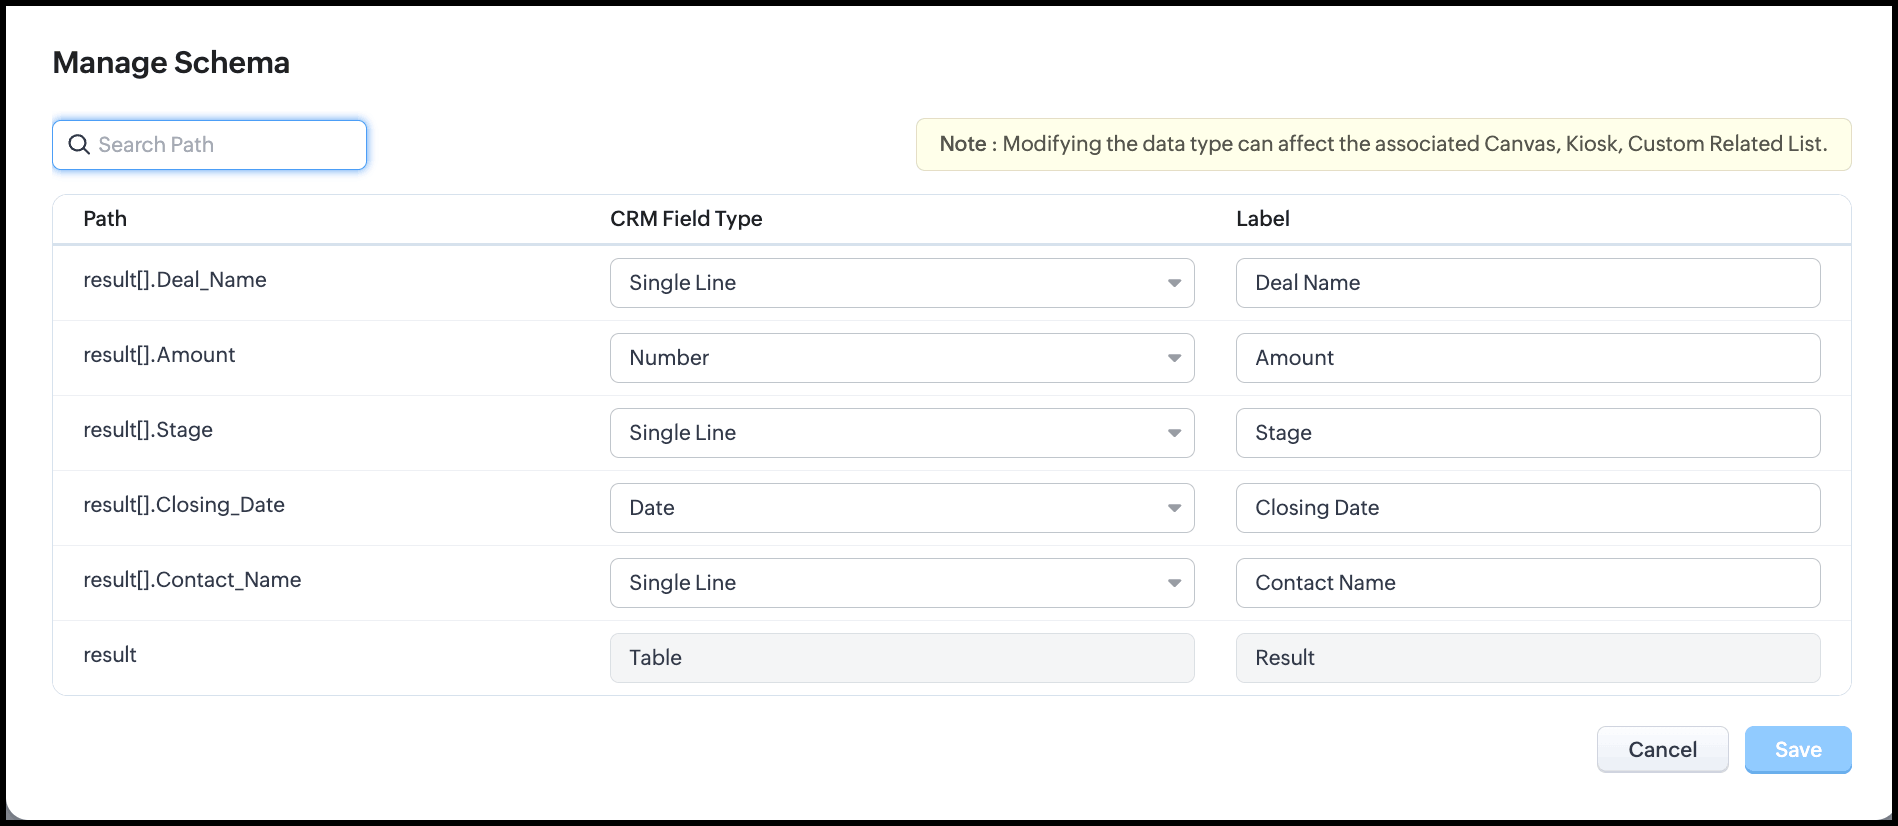Open the Stage field type dropdown
1898x826 pixels.
[x=901, y=433]
